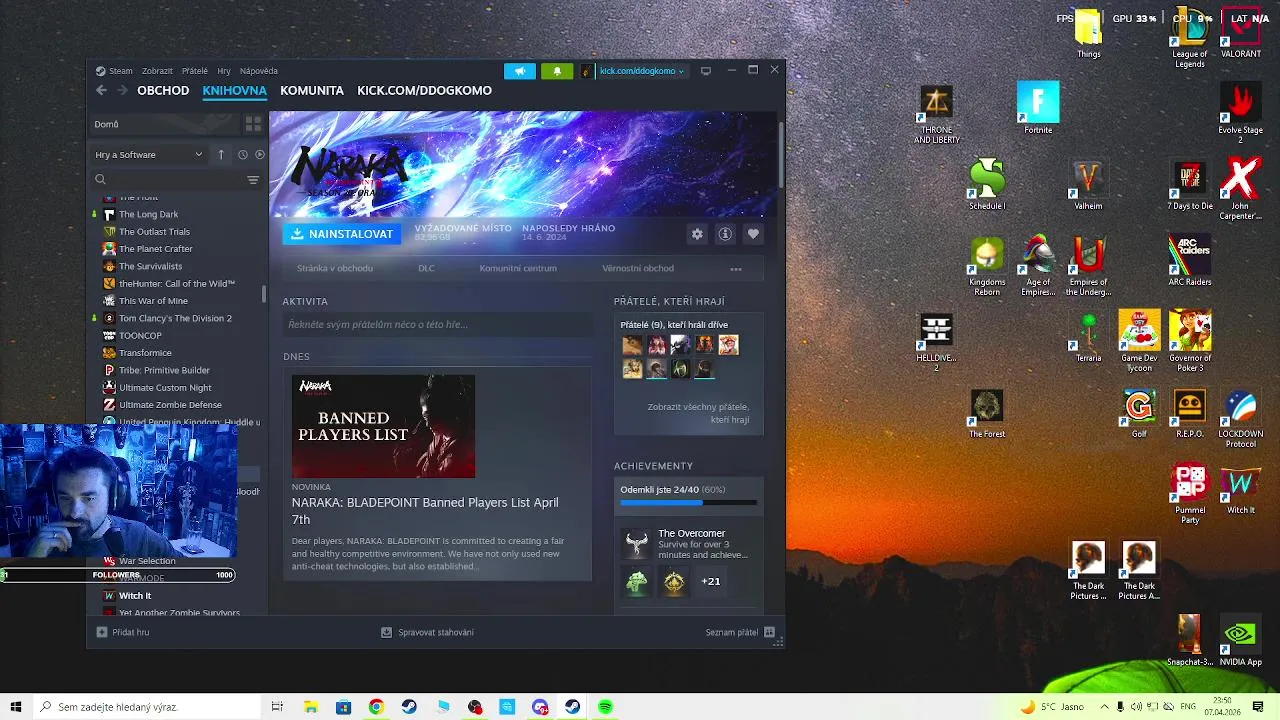
Task: Open friends list icon at bottom right
Action: click(769, 632)
